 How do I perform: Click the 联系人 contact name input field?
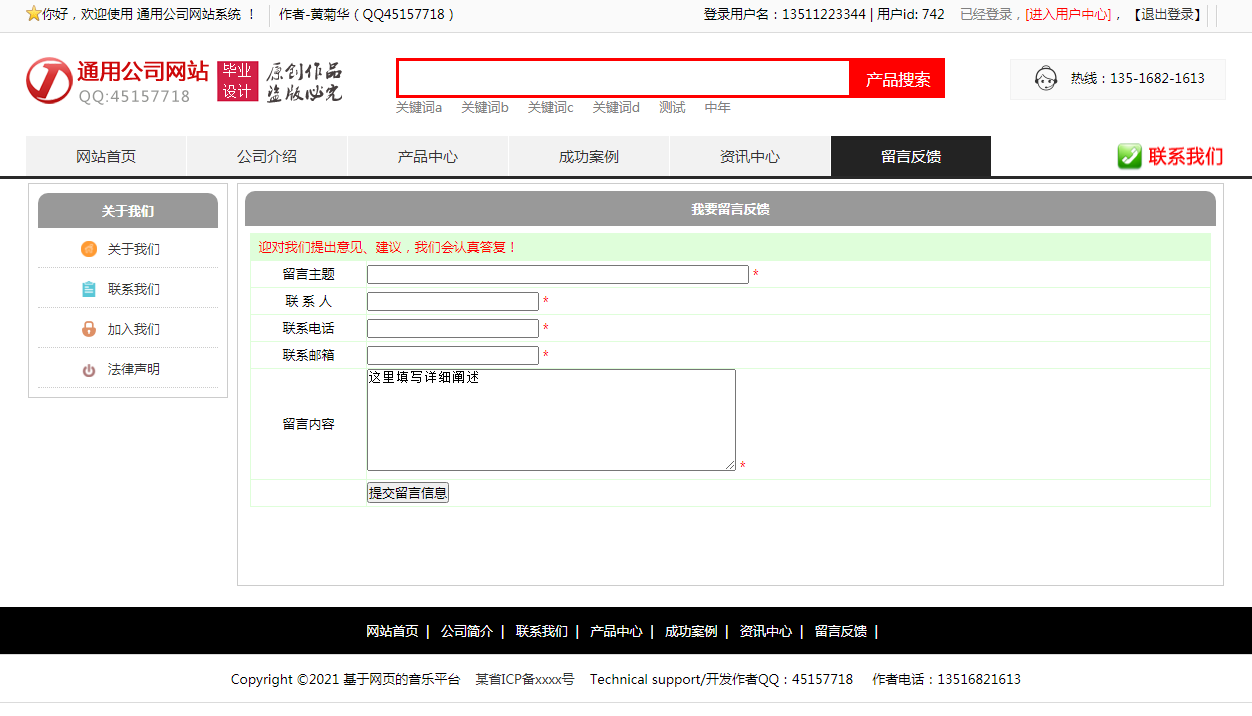453,301
